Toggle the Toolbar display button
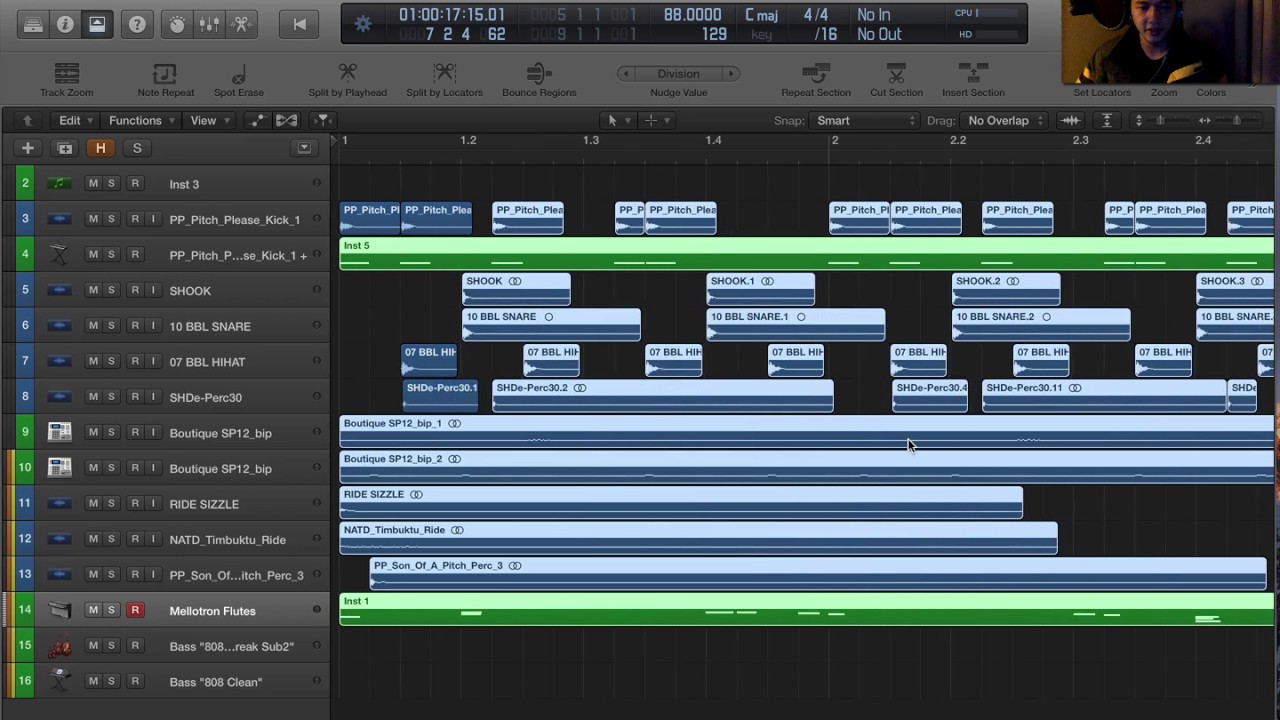 [97, 24]
